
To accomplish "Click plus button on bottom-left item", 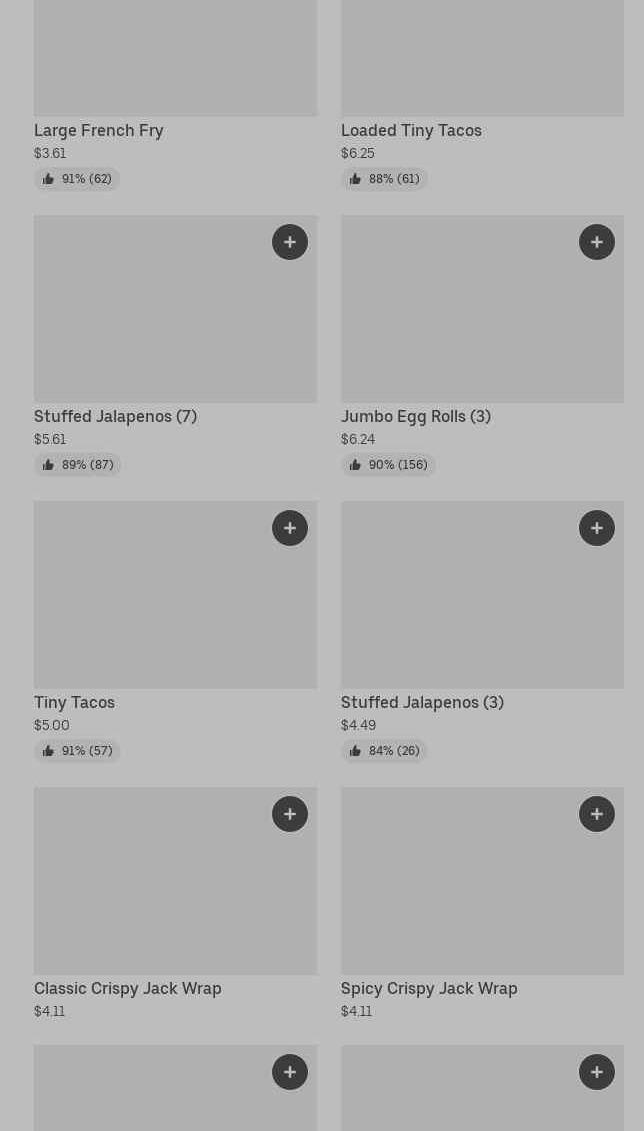I will (x=290, y=1072).
